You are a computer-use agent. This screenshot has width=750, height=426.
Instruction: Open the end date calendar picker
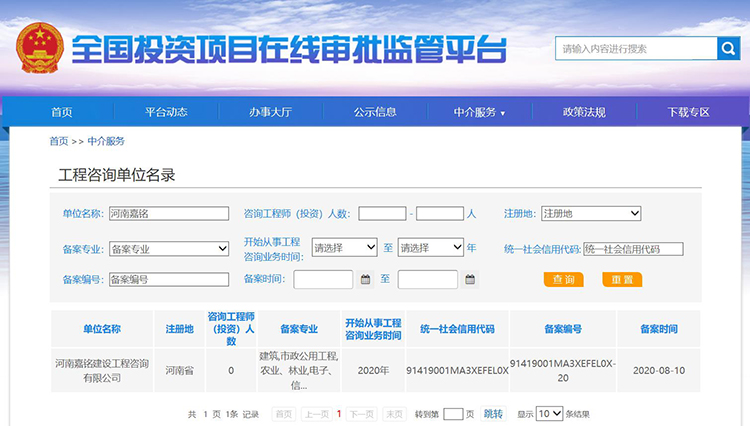point(470,279)
